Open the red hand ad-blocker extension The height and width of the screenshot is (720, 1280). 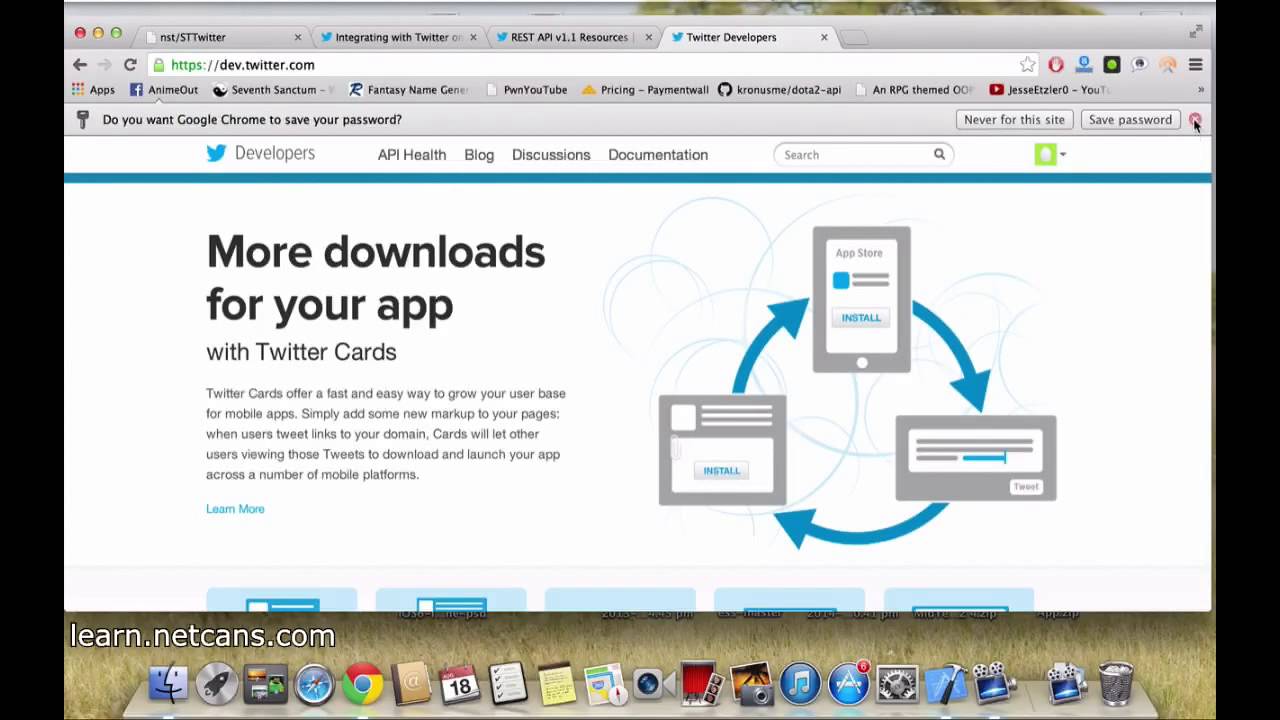point(1056,65)
